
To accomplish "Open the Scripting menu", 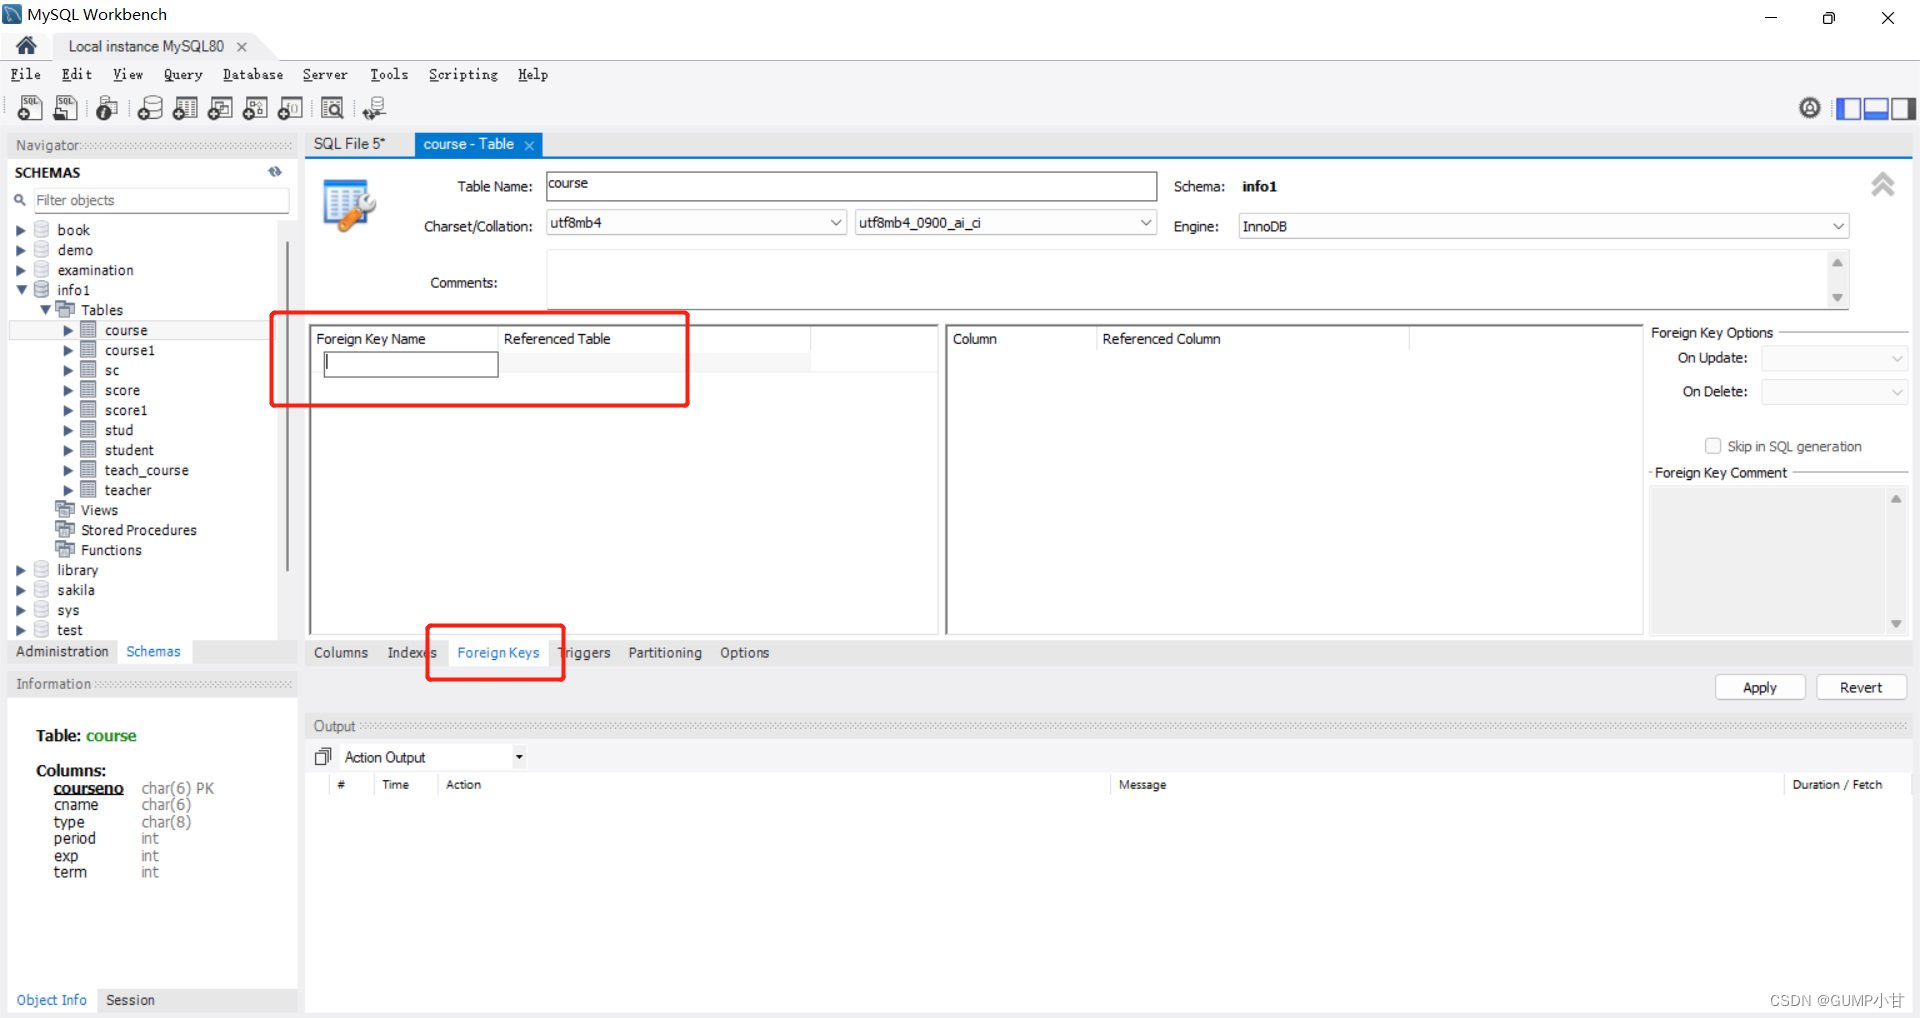I will coord(463,74).
